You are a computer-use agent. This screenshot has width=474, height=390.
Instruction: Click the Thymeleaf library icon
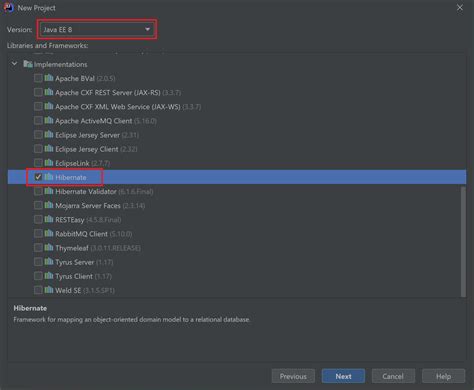pyautogui.click(x=49, y=247)
